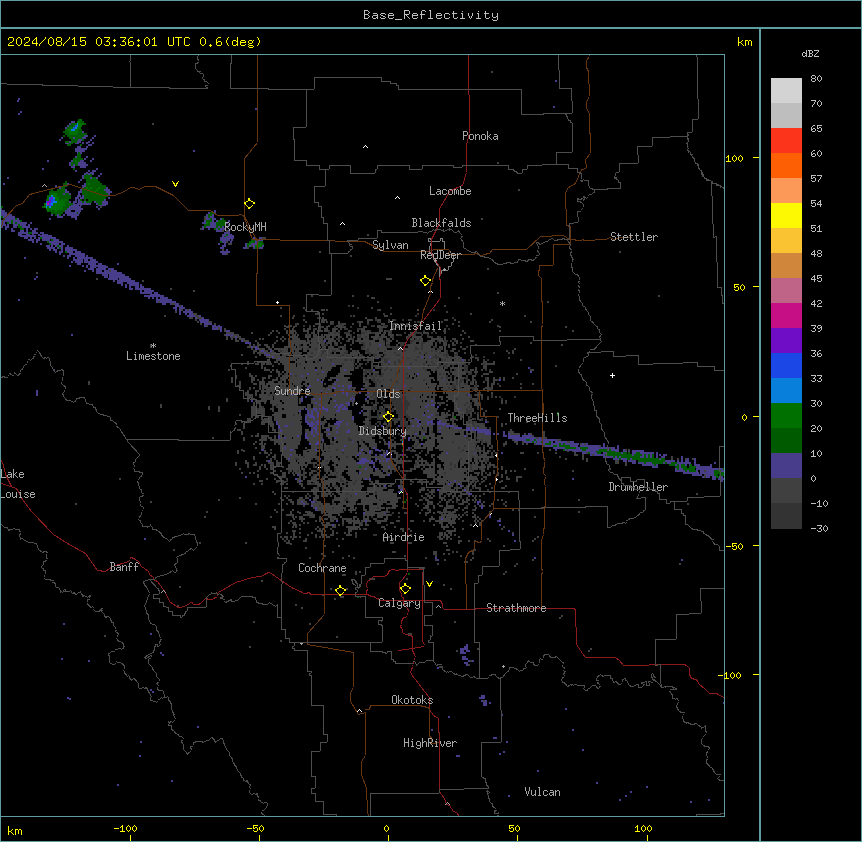862x842 pixels.
Task: Click the Stettler city label
Action: click(634, 237)
